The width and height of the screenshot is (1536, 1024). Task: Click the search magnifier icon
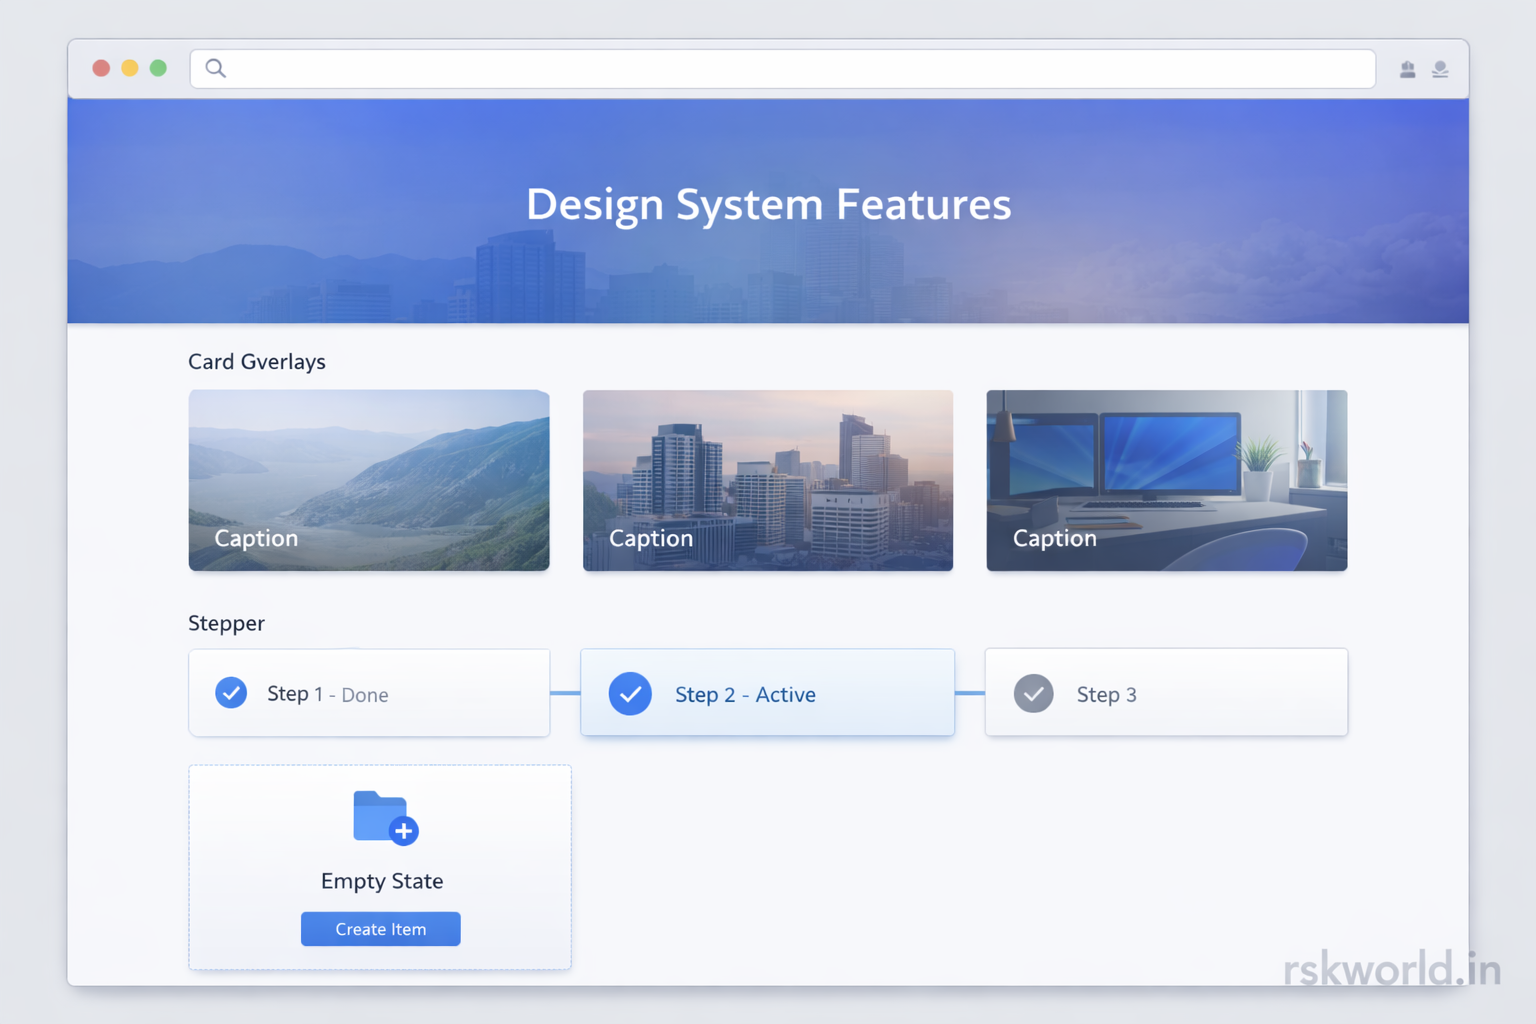pyautogui.click(x=216, y=68)
